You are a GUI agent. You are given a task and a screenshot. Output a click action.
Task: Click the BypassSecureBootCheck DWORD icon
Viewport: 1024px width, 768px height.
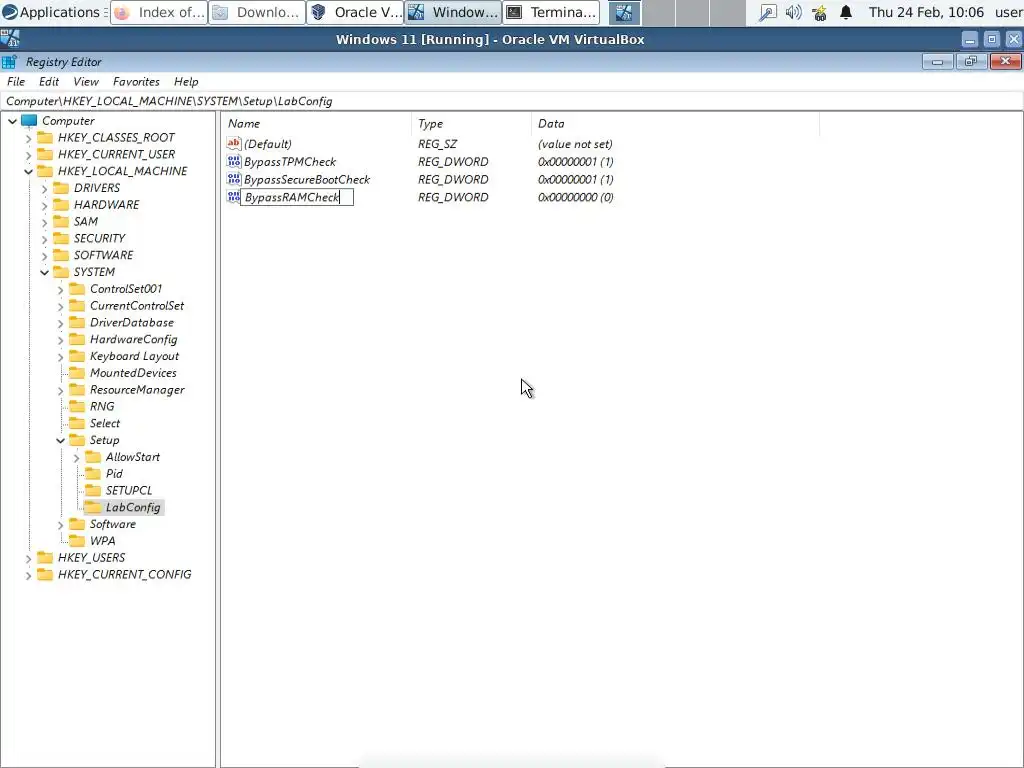(234, 179)
